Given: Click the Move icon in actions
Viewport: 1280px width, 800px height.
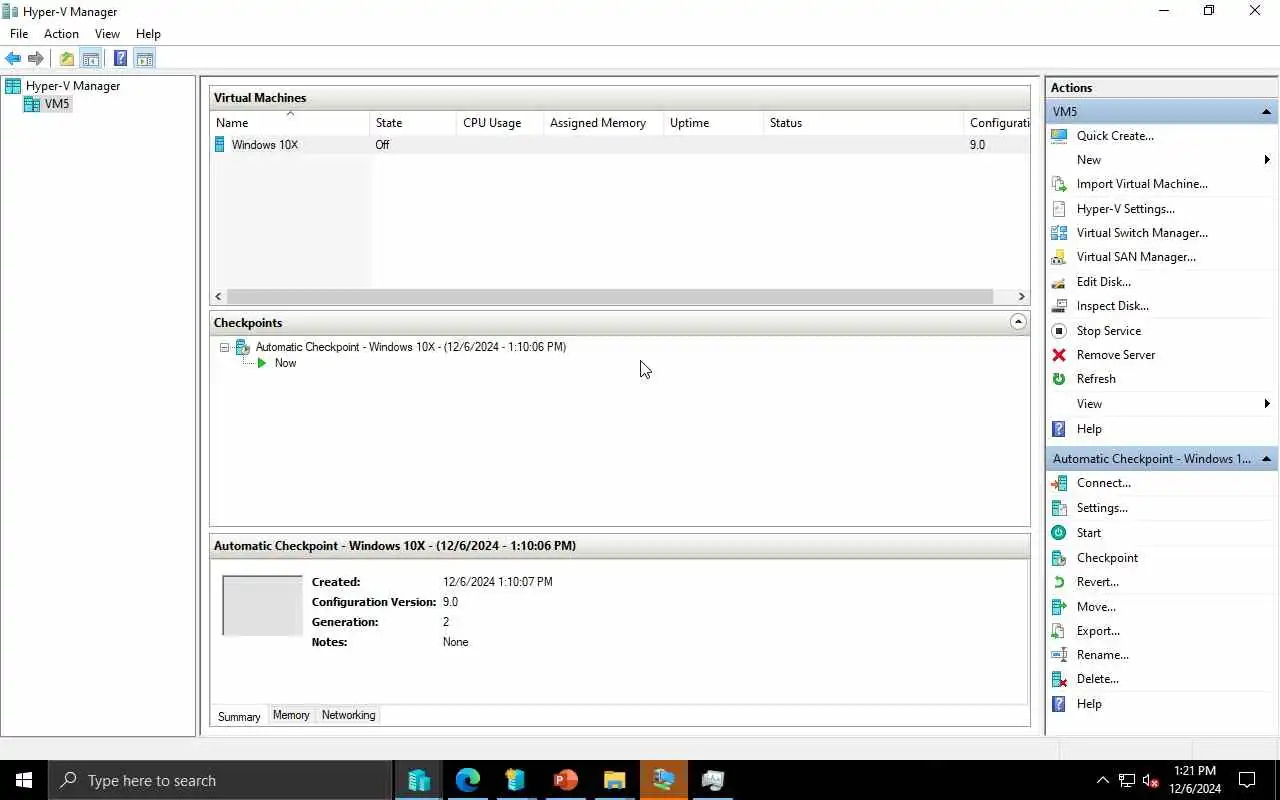Looking at the screenshot, I should coord(1059,607).
